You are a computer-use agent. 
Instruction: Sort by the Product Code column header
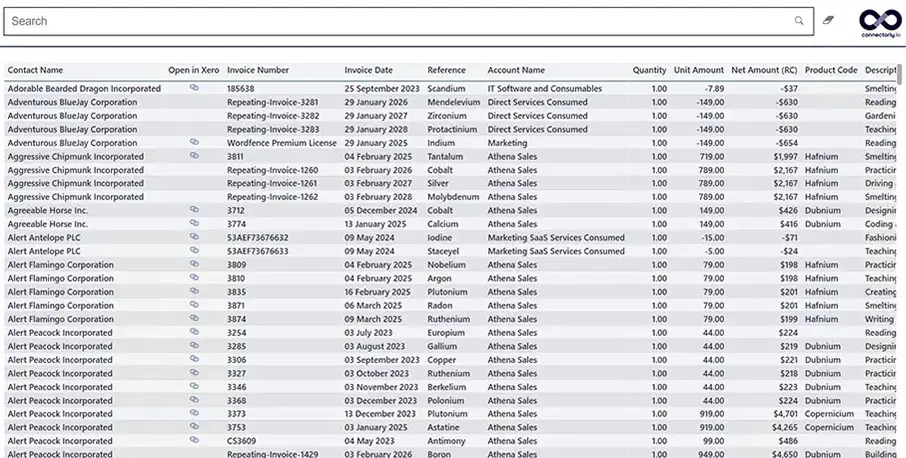coord(831,71)
